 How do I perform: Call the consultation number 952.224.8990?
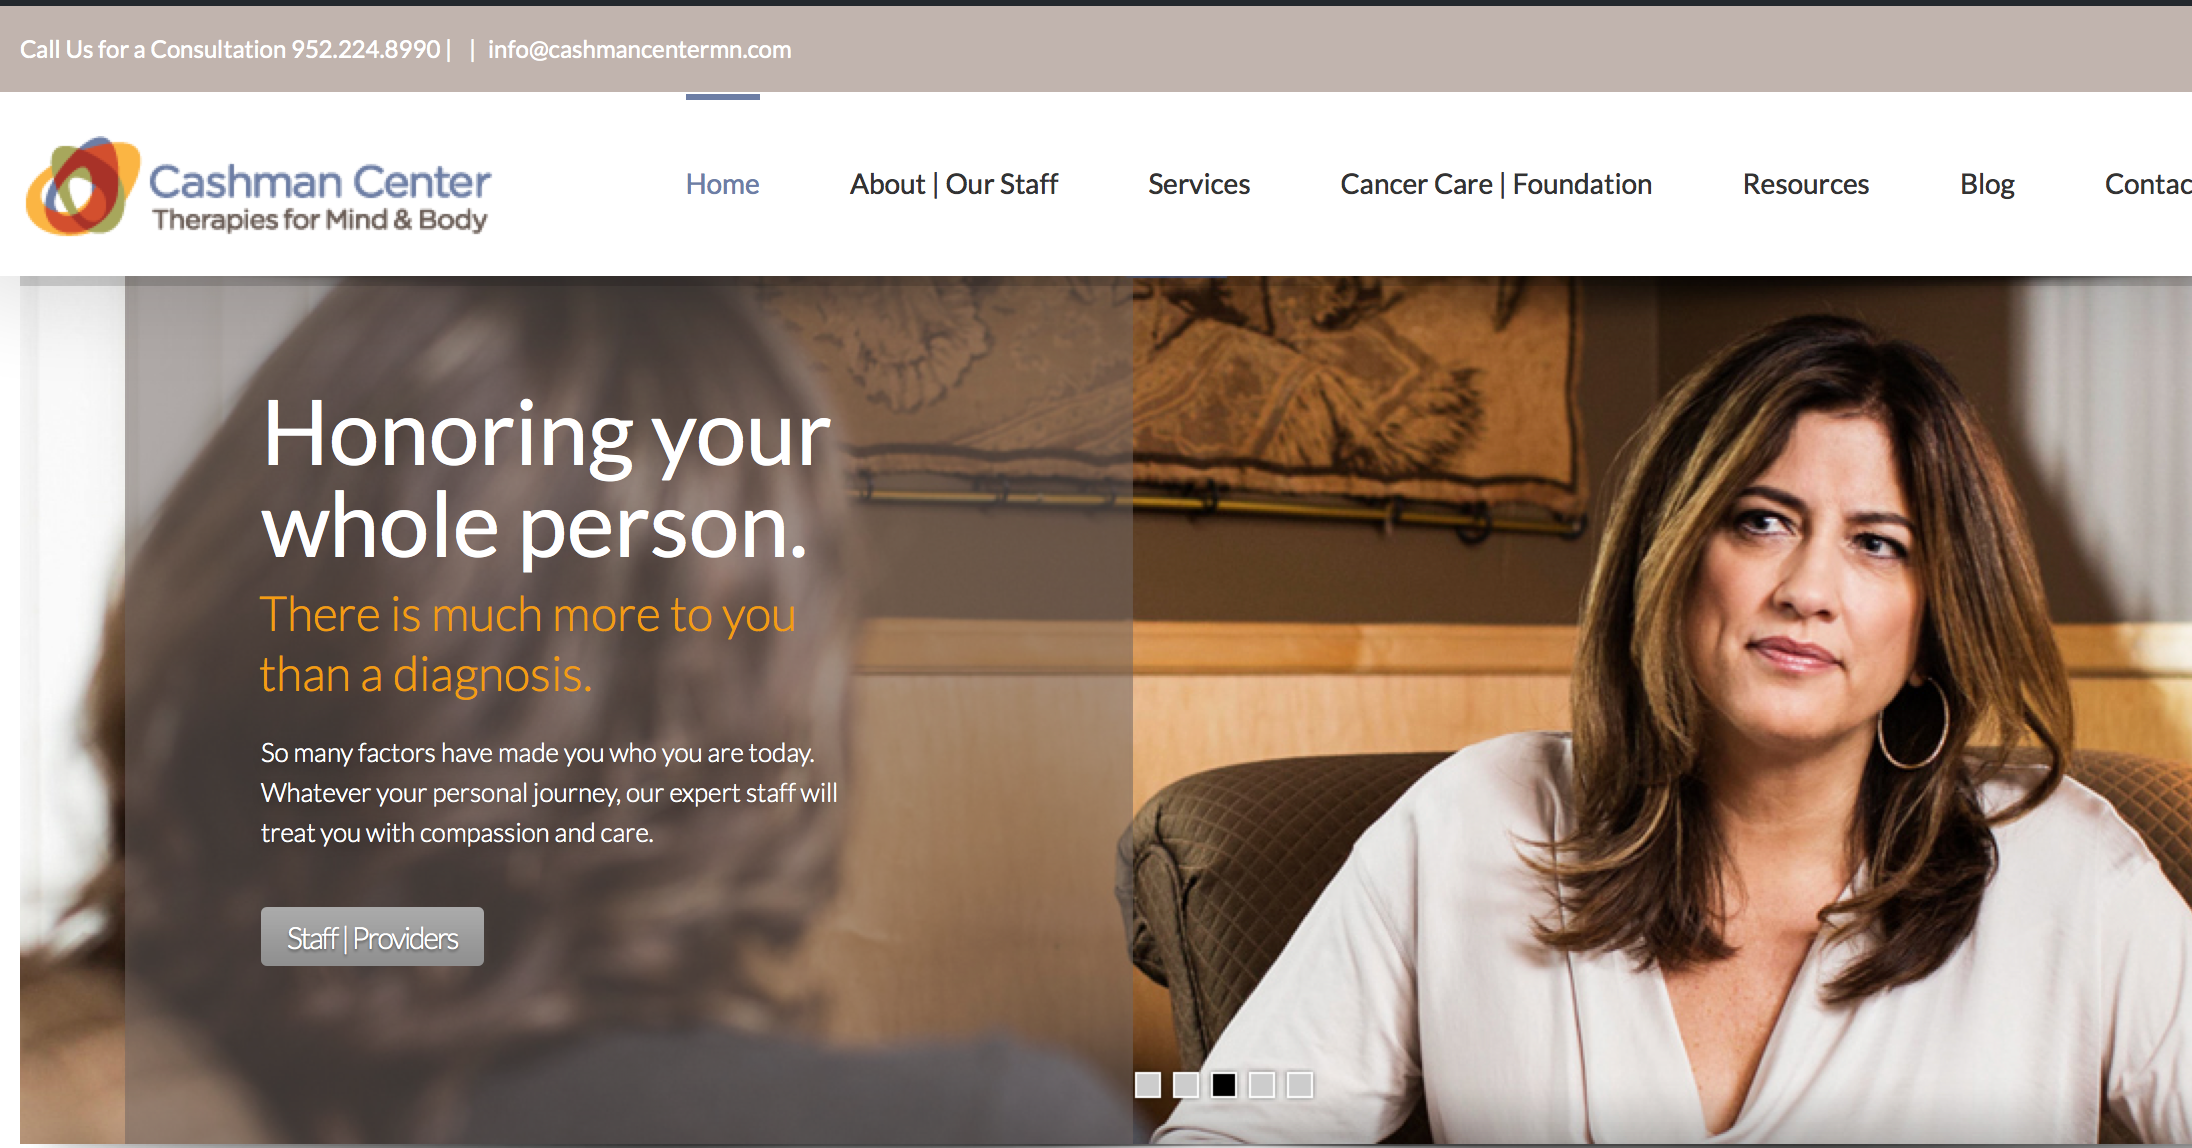click(x=366, y=49)
